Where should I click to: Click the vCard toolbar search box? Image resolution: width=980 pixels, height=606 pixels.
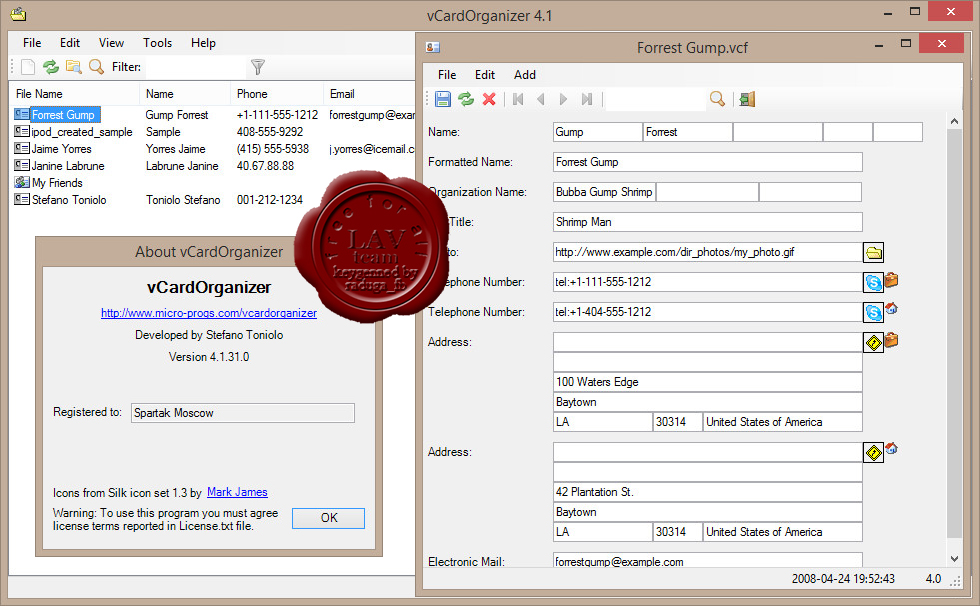656,99
